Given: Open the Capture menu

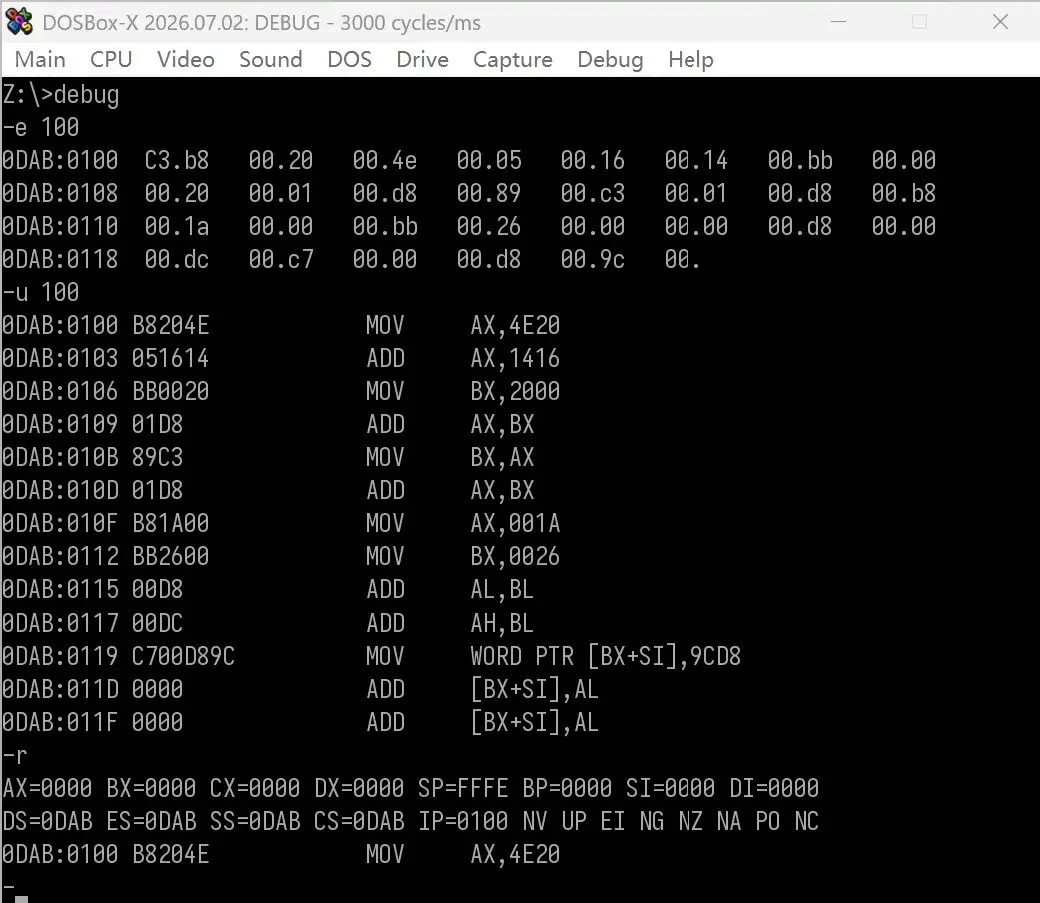Looking at the screenshot, I should point(513,60).
